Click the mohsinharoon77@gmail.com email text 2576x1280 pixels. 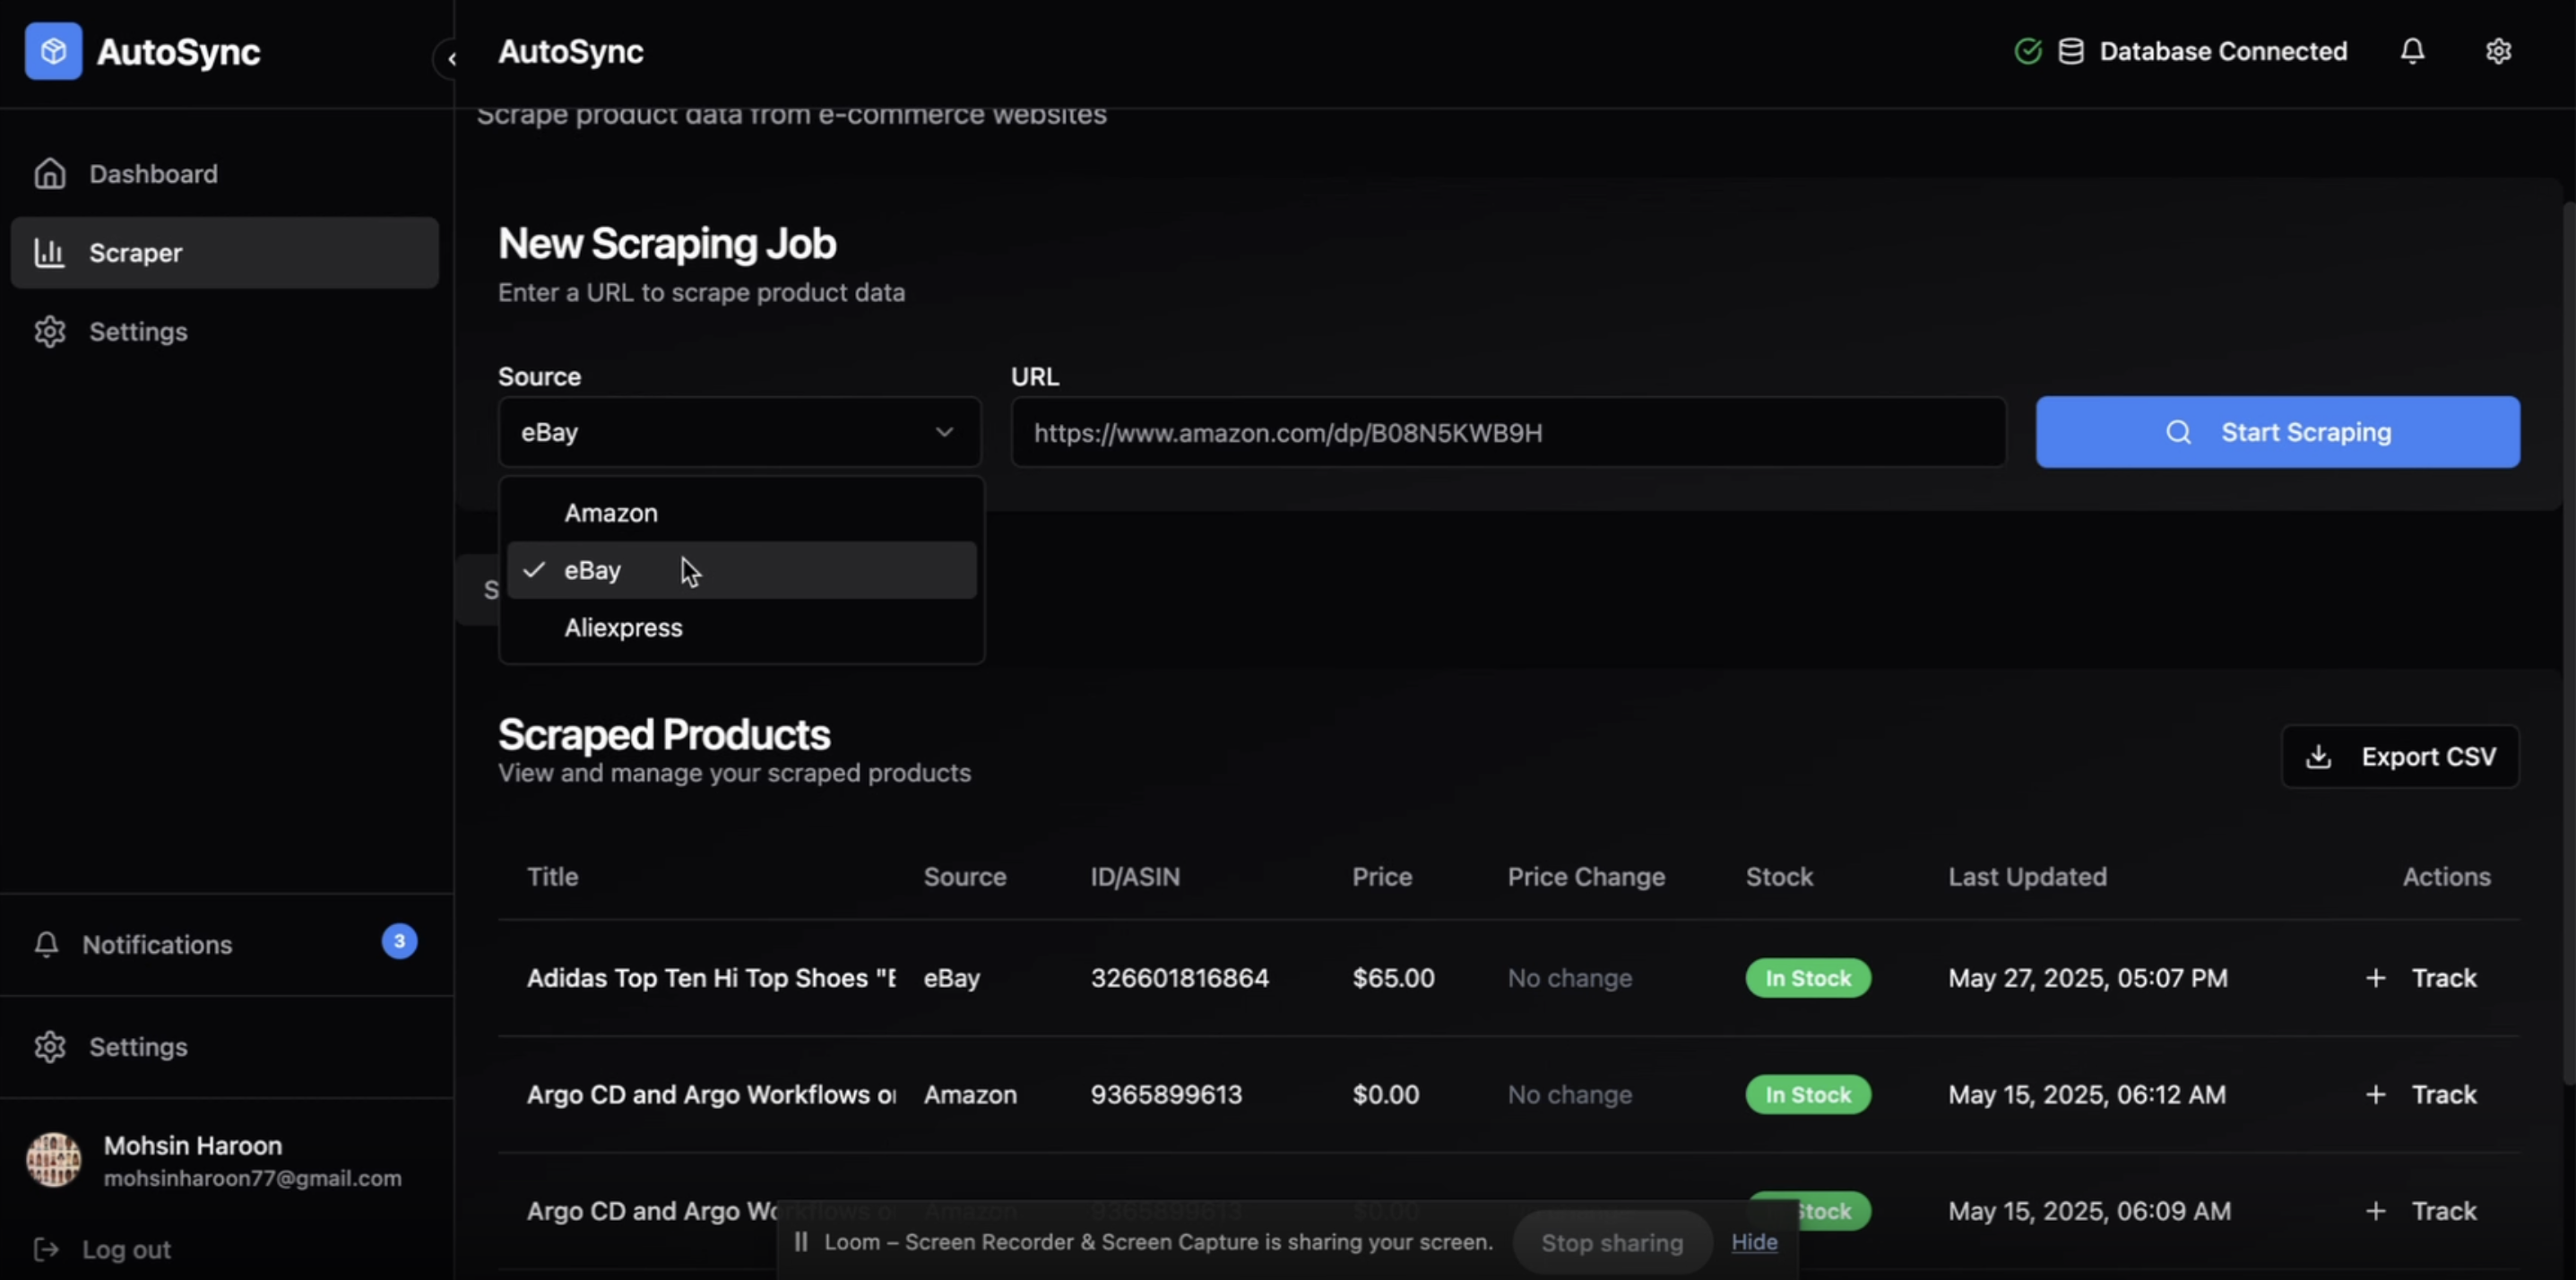tap(253, 1179)
